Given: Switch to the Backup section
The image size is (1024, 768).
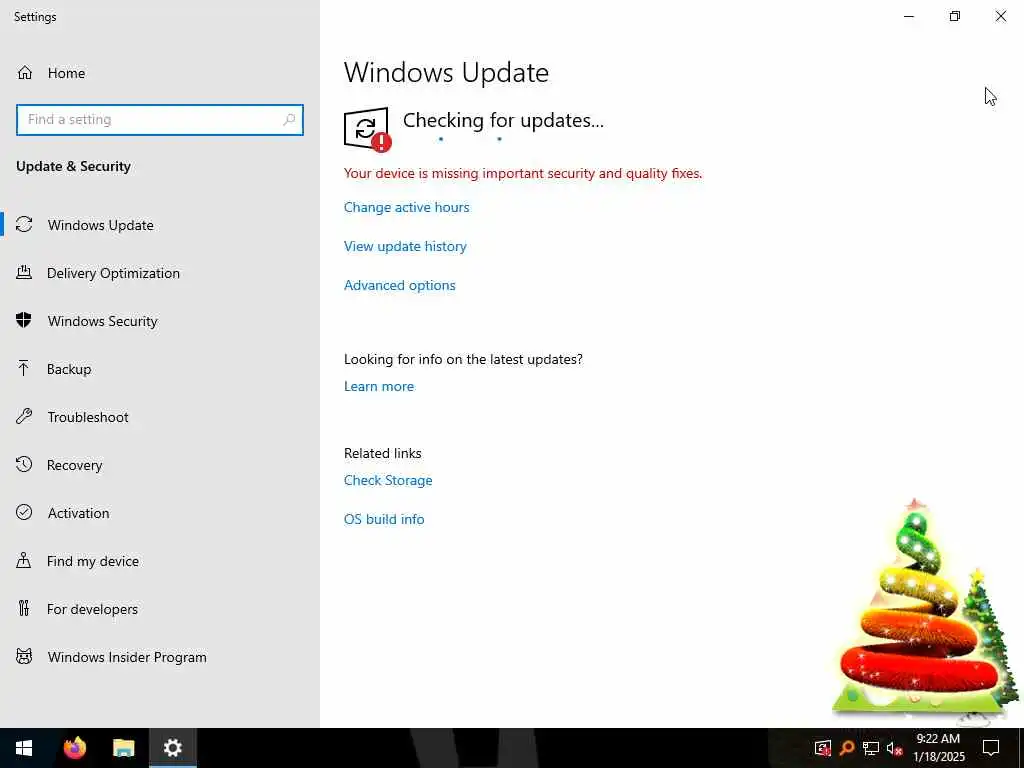Looking at the screenshot, I should tap(160, 369).
